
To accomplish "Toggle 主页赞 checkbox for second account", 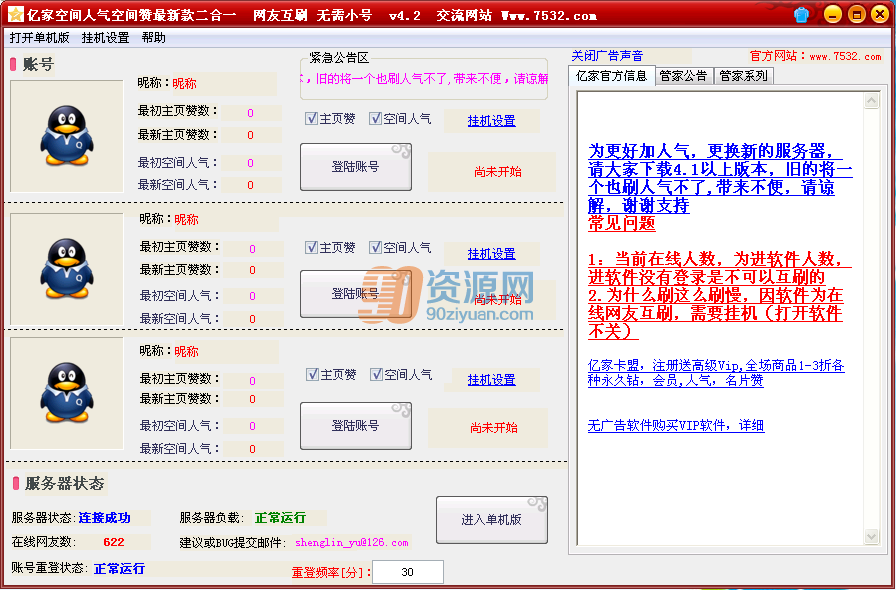I will tap(311, 248).
